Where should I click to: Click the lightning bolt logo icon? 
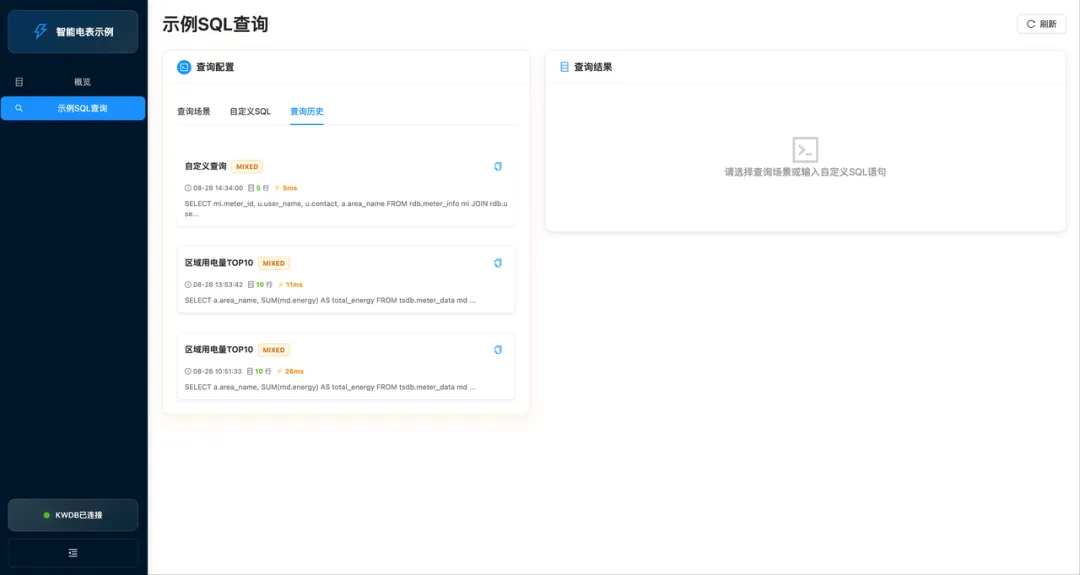pos(41,32)
